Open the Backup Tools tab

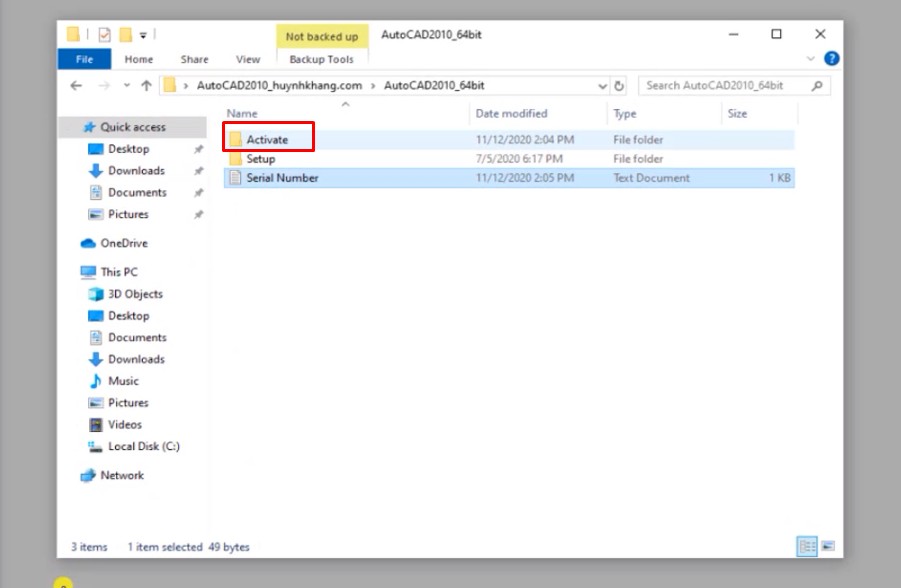click(321, 59)
